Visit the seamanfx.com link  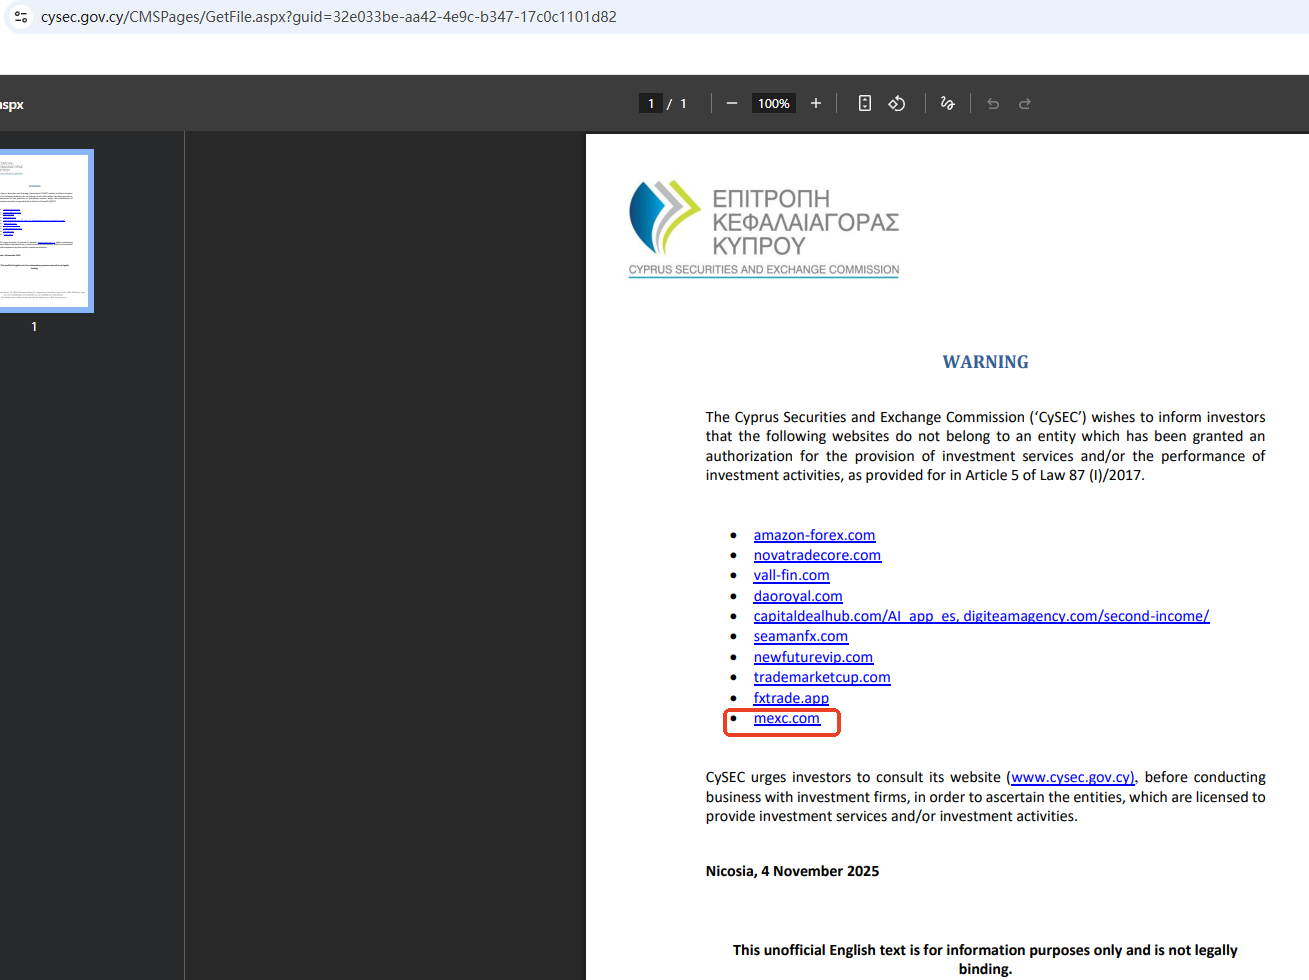[x=800, y=636]
